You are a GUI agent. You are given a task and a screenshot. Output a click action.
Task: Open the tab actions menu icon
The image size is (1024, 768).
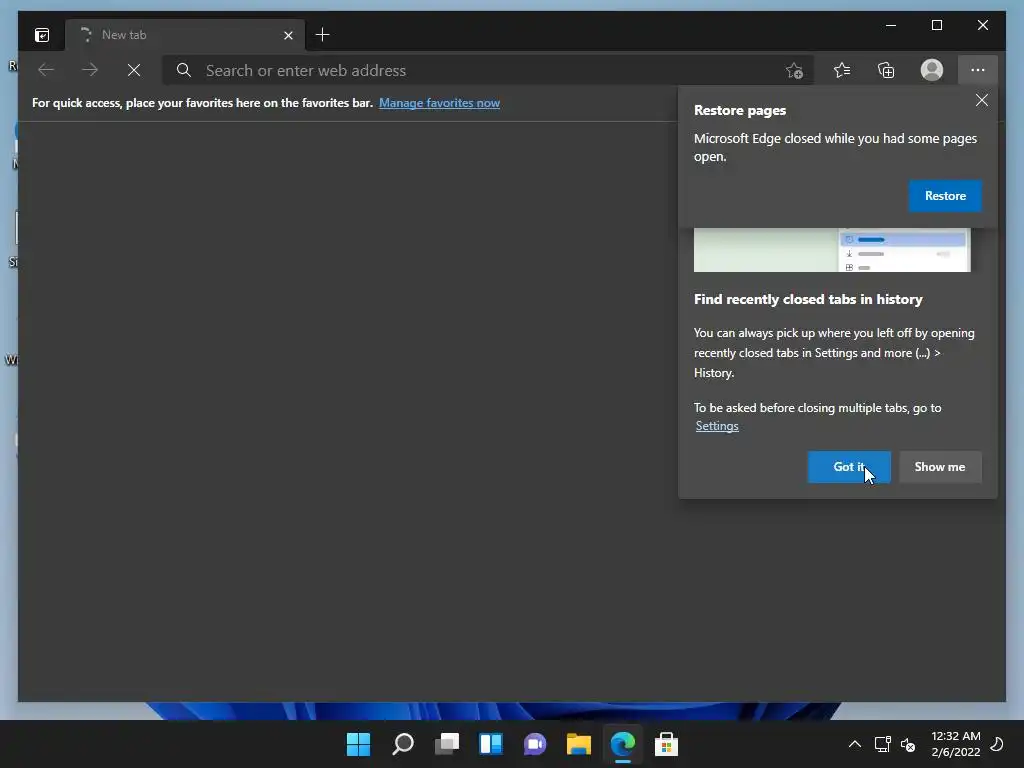(42, 35)
